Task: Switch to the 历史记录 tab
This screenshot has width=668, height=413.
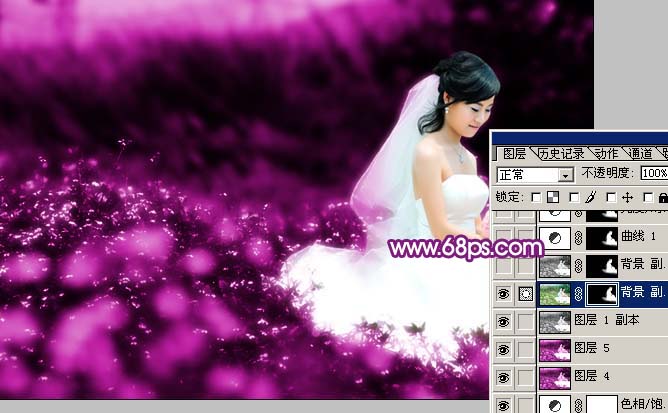Action: tap(561, 153)
